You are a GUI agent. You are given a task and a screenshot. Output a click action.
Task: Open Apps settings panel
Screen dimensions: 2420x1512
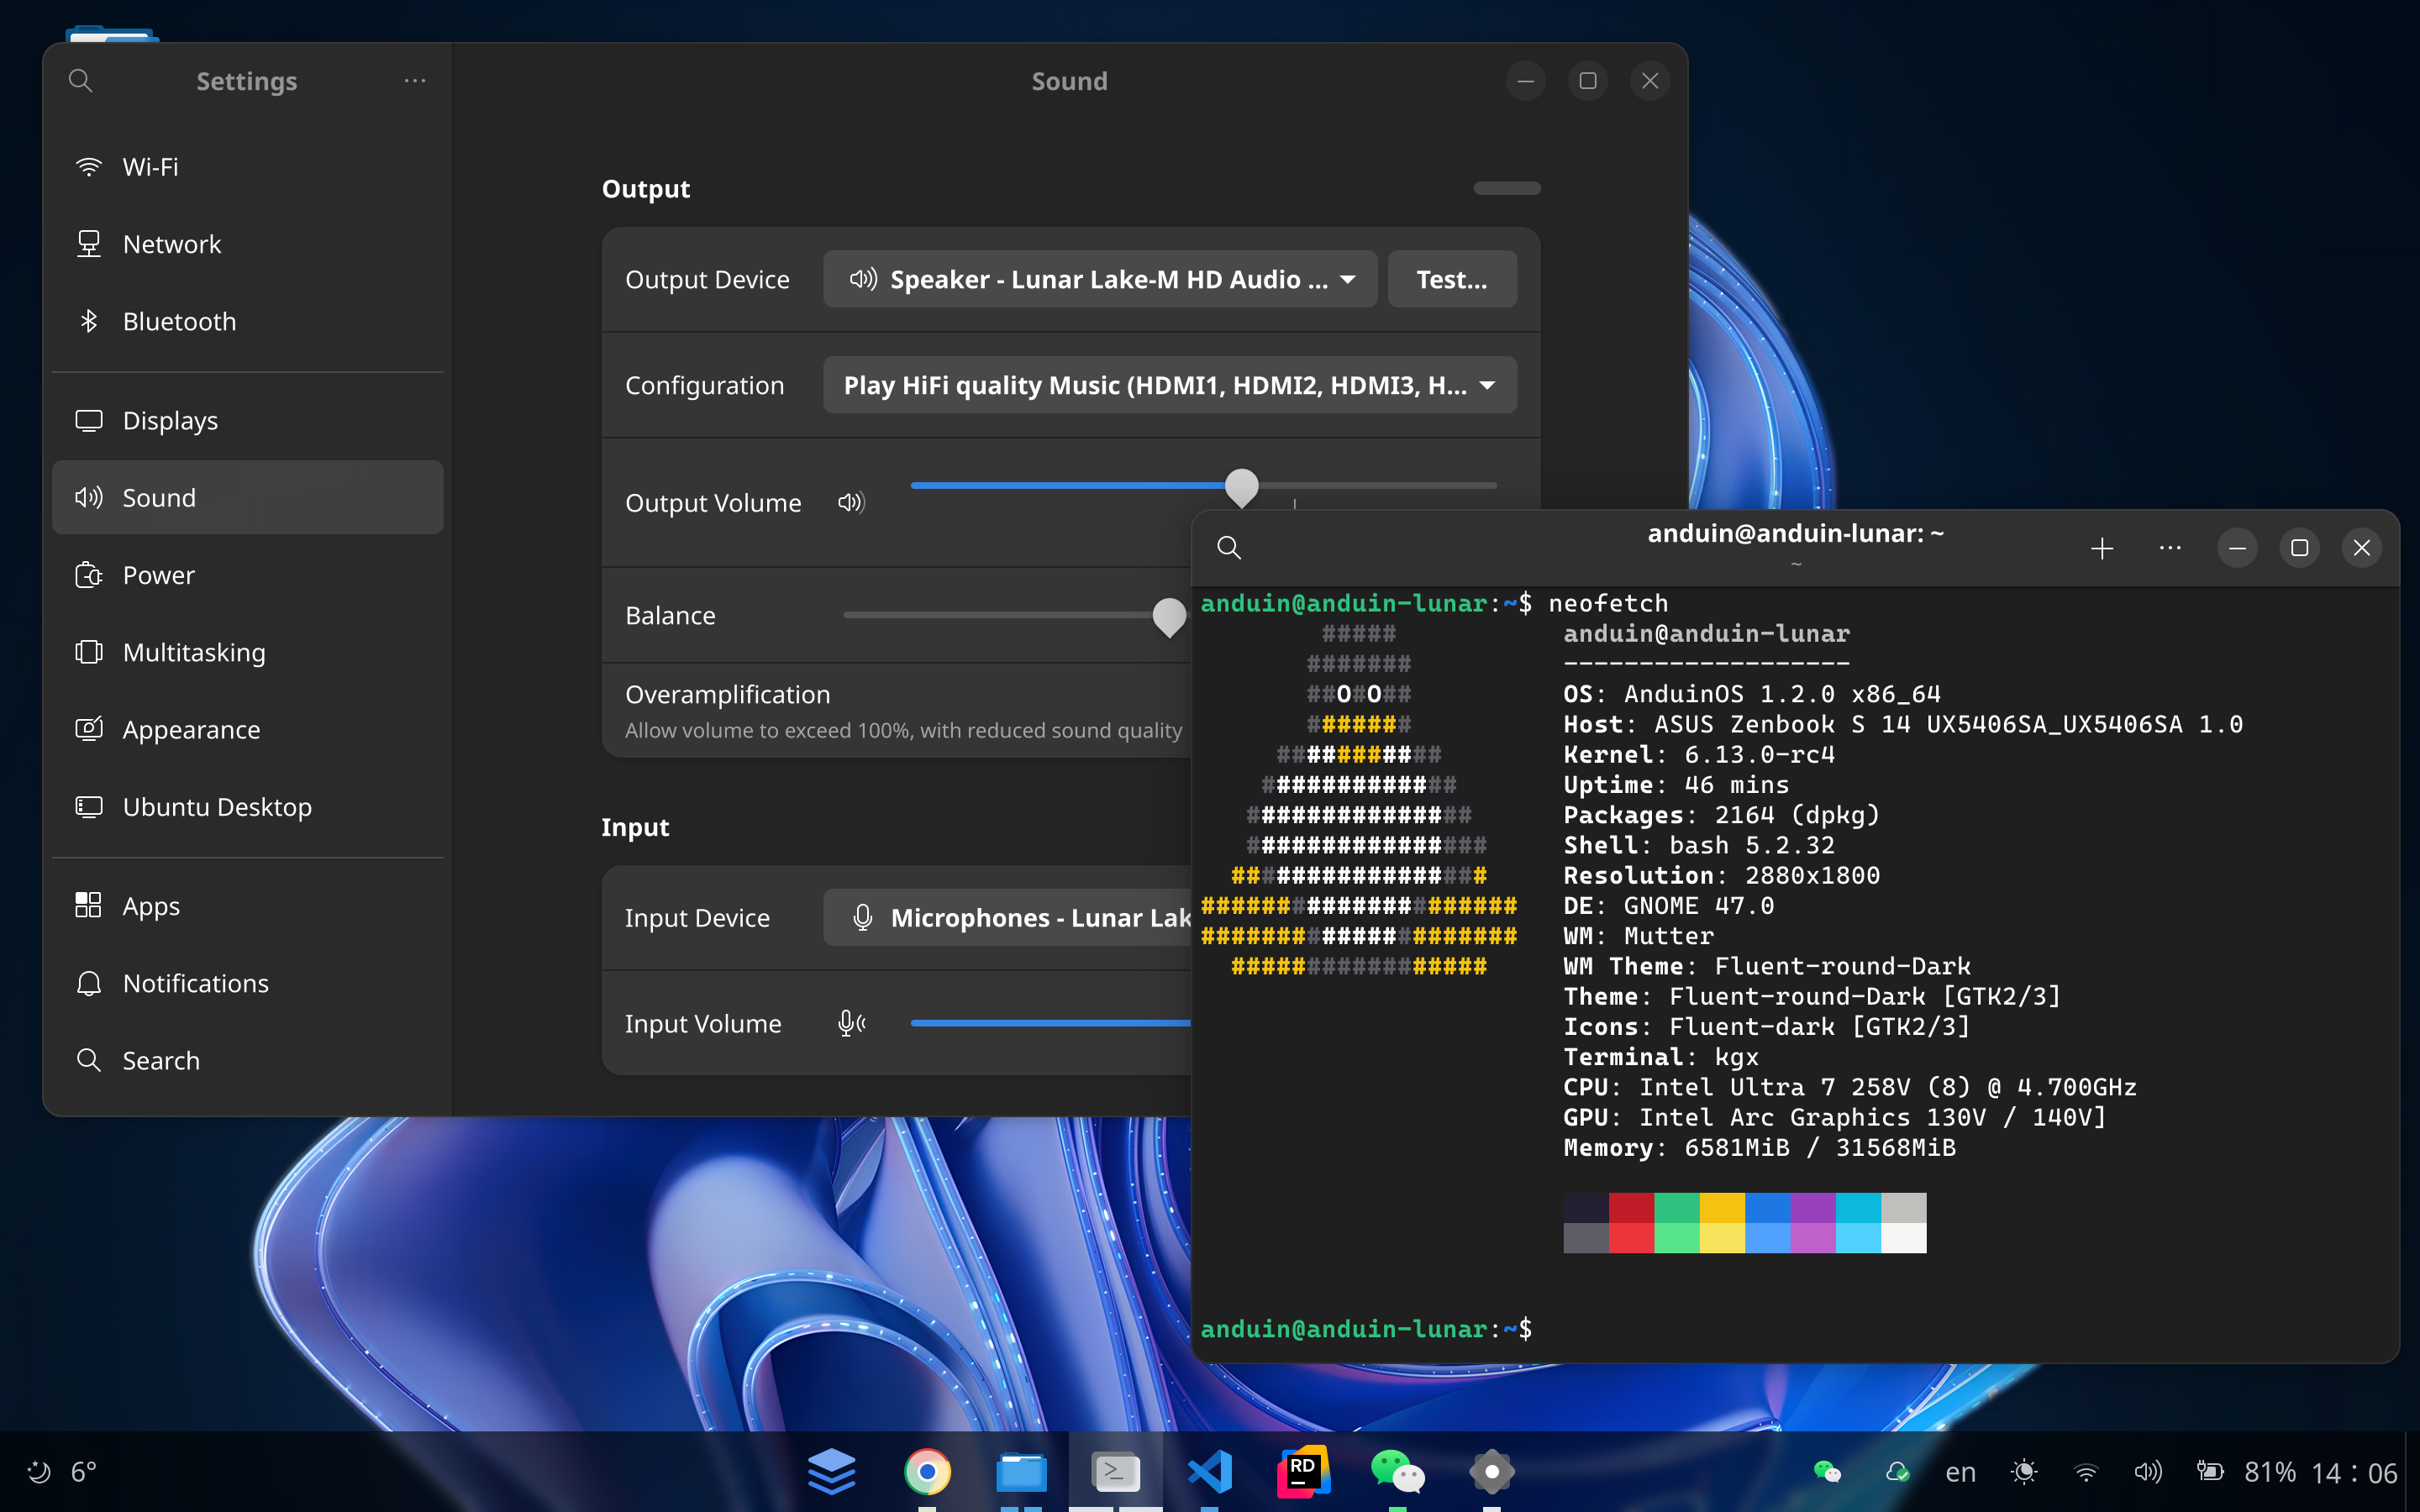tap(247, 905)
